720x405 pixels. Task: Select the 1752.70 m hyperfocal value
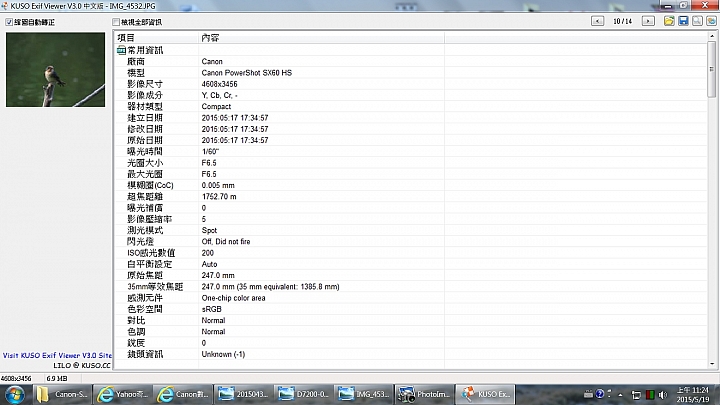click(219, 197)
